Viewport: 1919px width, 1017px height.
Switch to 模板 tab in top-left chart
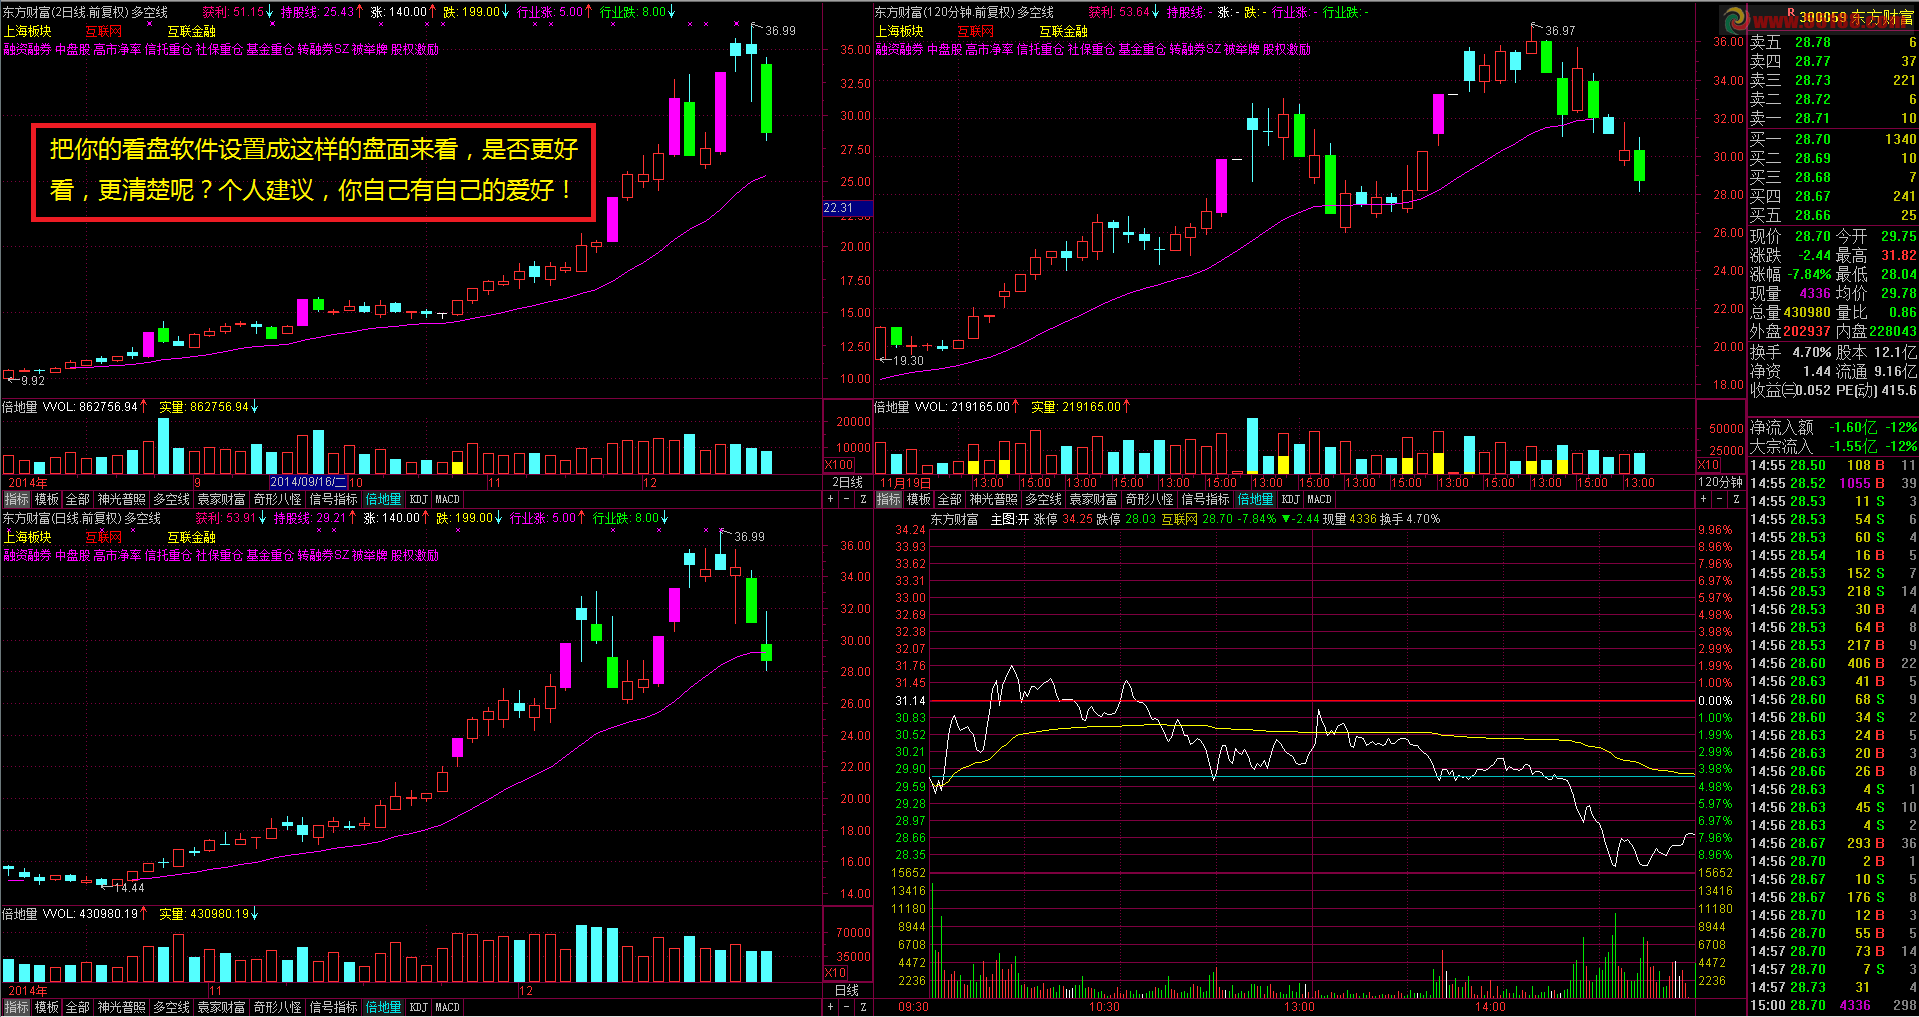[x=47, y=499]
